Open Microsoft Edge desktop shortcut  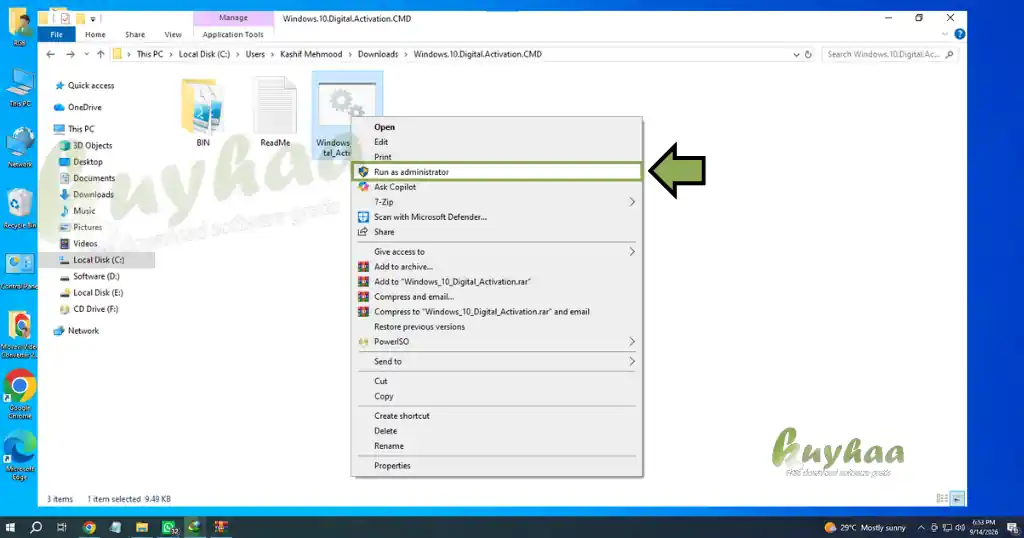(20, 455)
